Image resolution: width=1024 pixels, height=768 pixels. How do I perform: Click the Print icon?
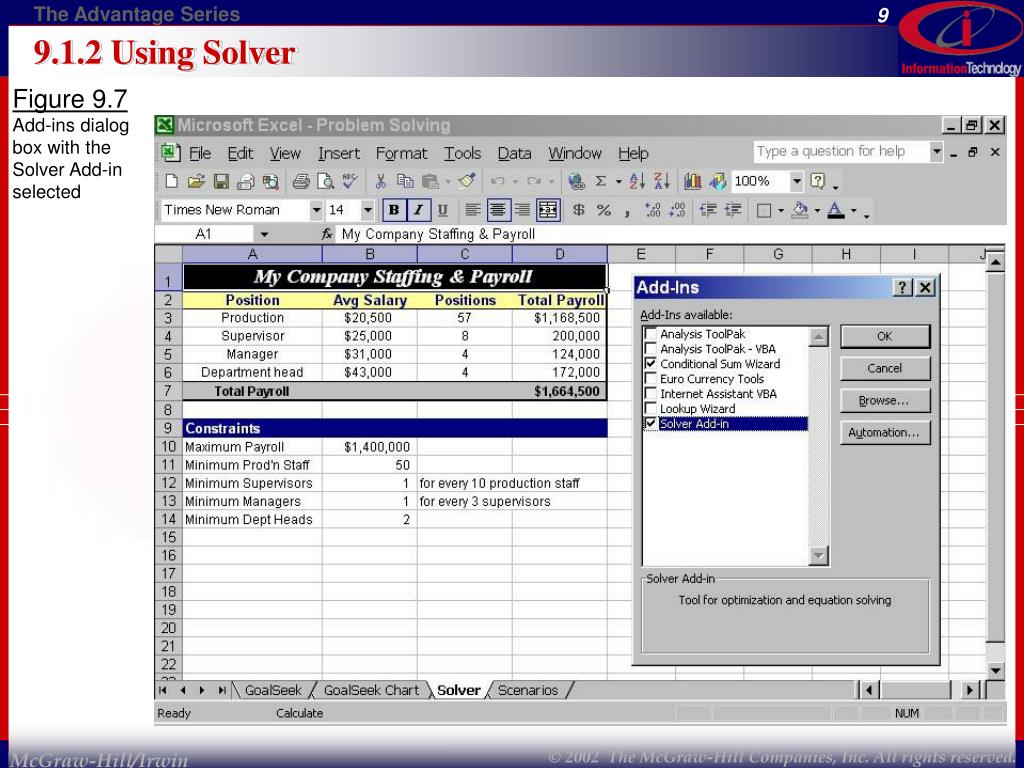click(x=300, y=181)
